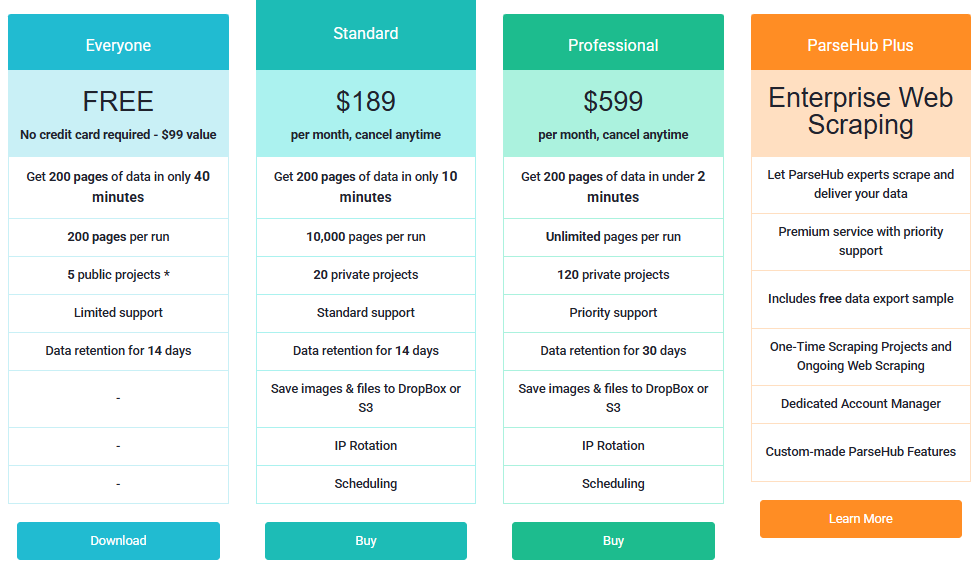Click the FREE price label
This screenshot has width=976, height=565.
(x=118, y=101)
